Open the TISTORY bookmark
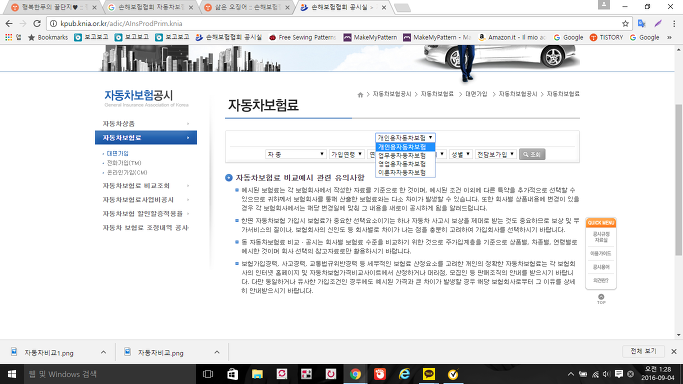 pyautogui.click(x=606, y=37)
